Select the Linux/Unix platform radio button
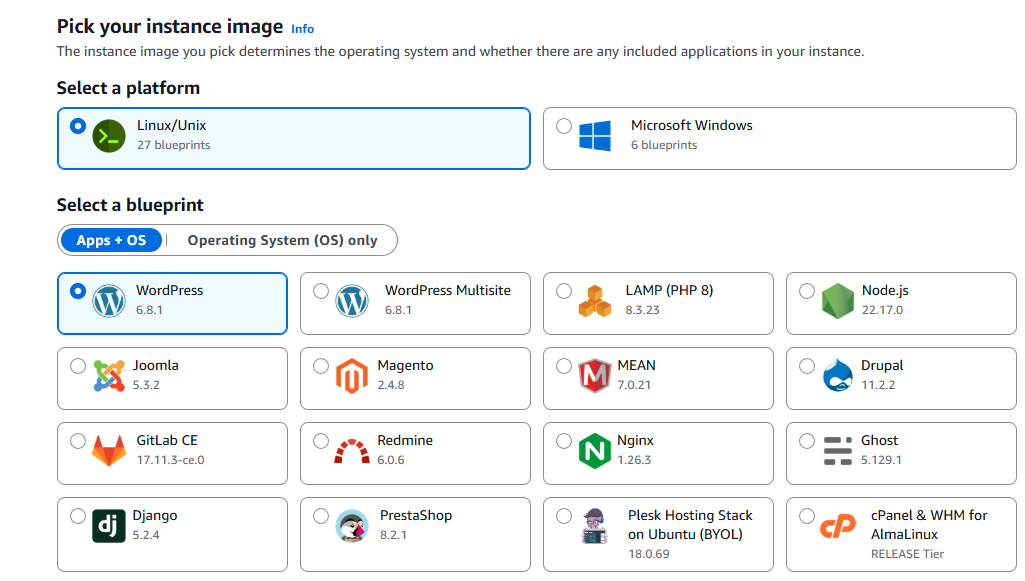 (78, 125)
